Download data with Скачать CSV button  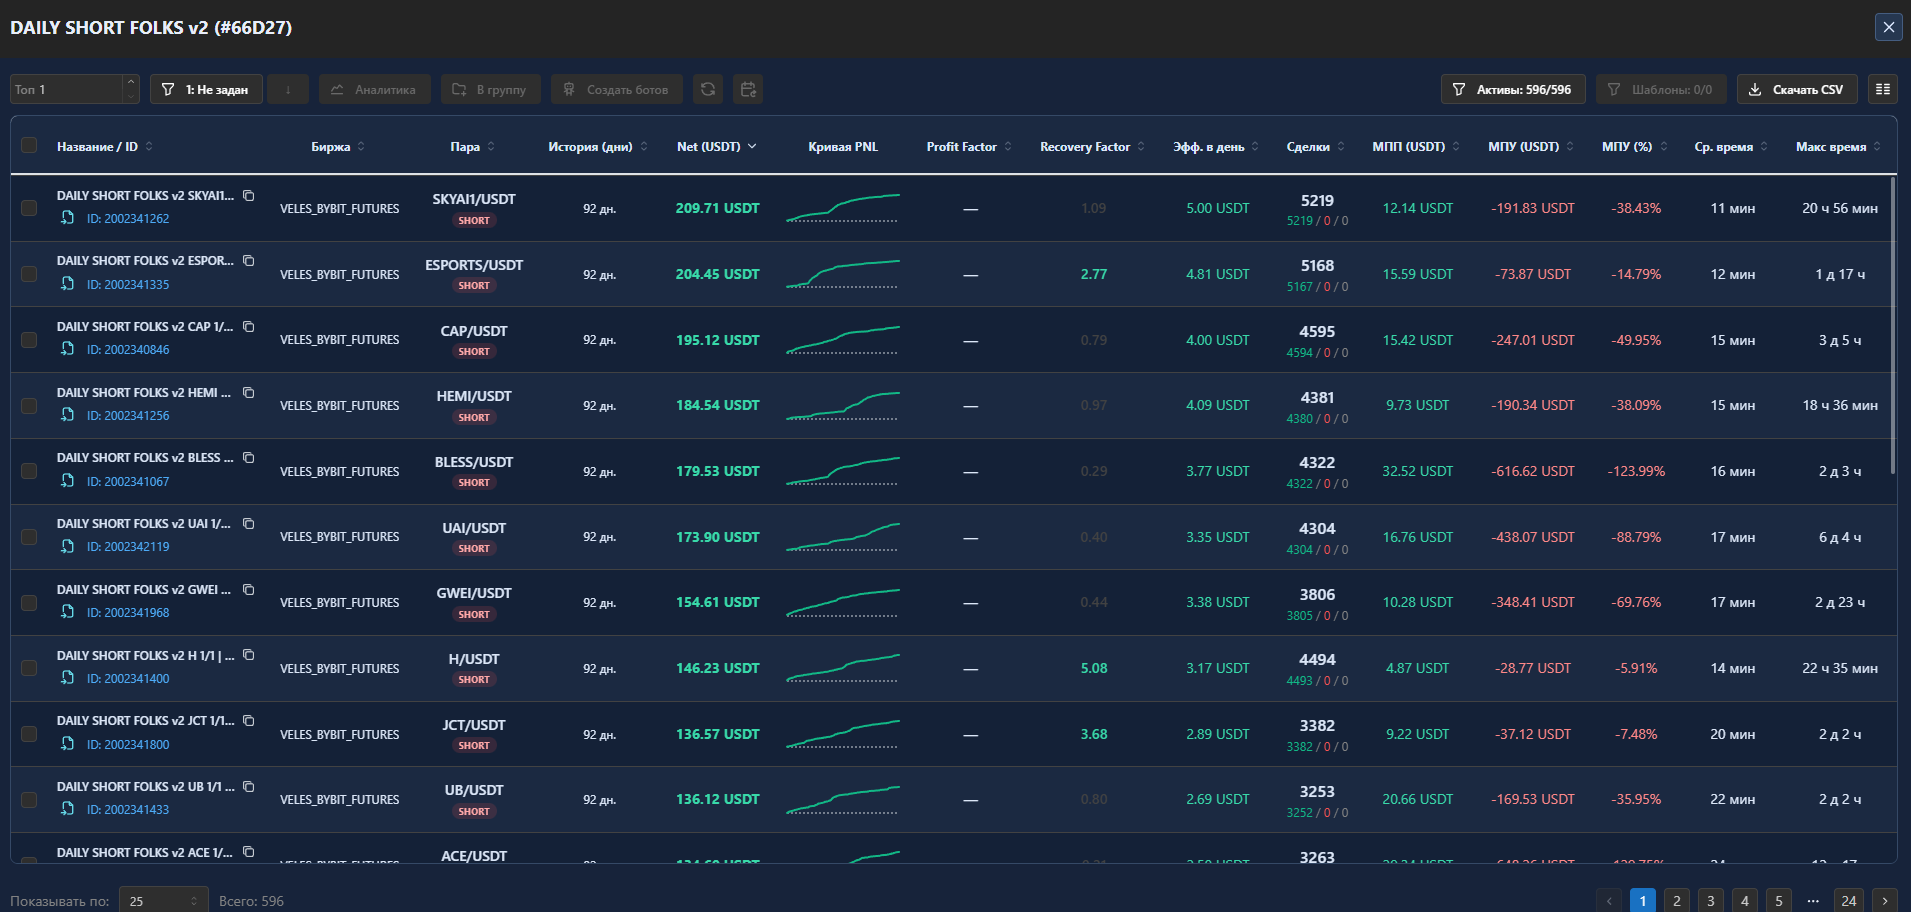1797,89
